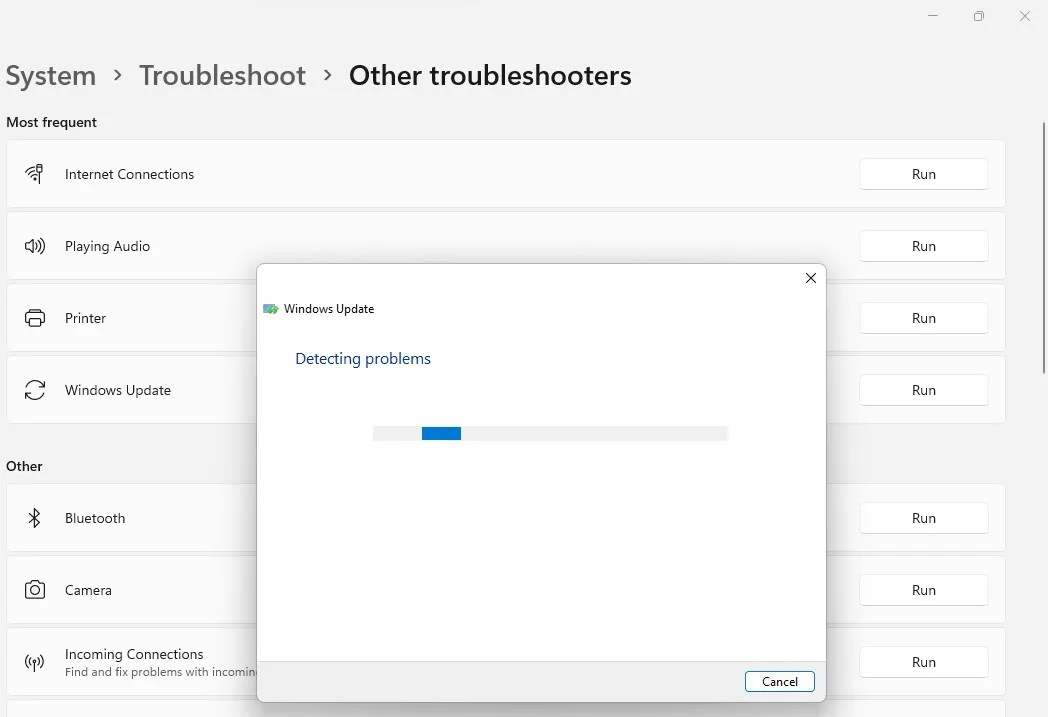Select the Incoming Connections label
Screen dimensions: 1048x717
134,654
